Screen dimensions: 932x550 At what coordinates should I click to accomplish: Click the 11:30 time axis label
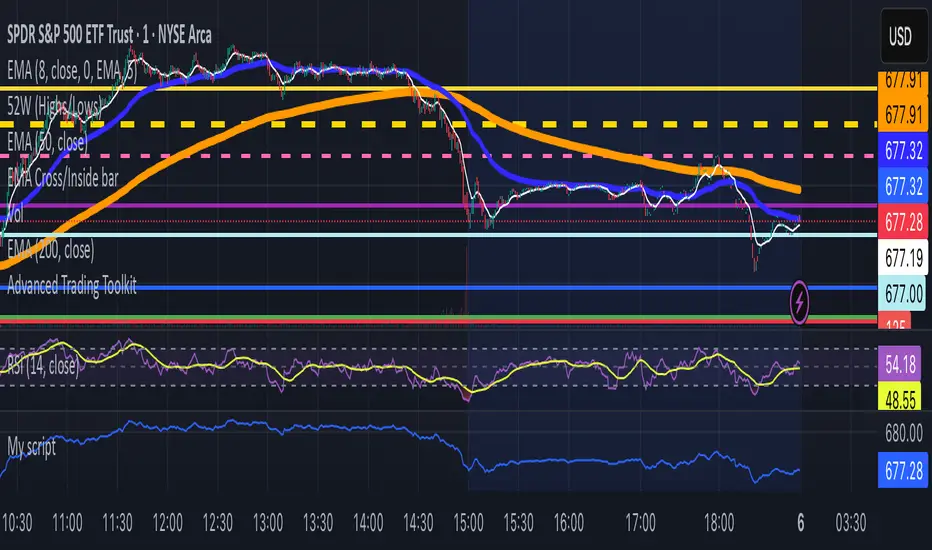[117, 523]
